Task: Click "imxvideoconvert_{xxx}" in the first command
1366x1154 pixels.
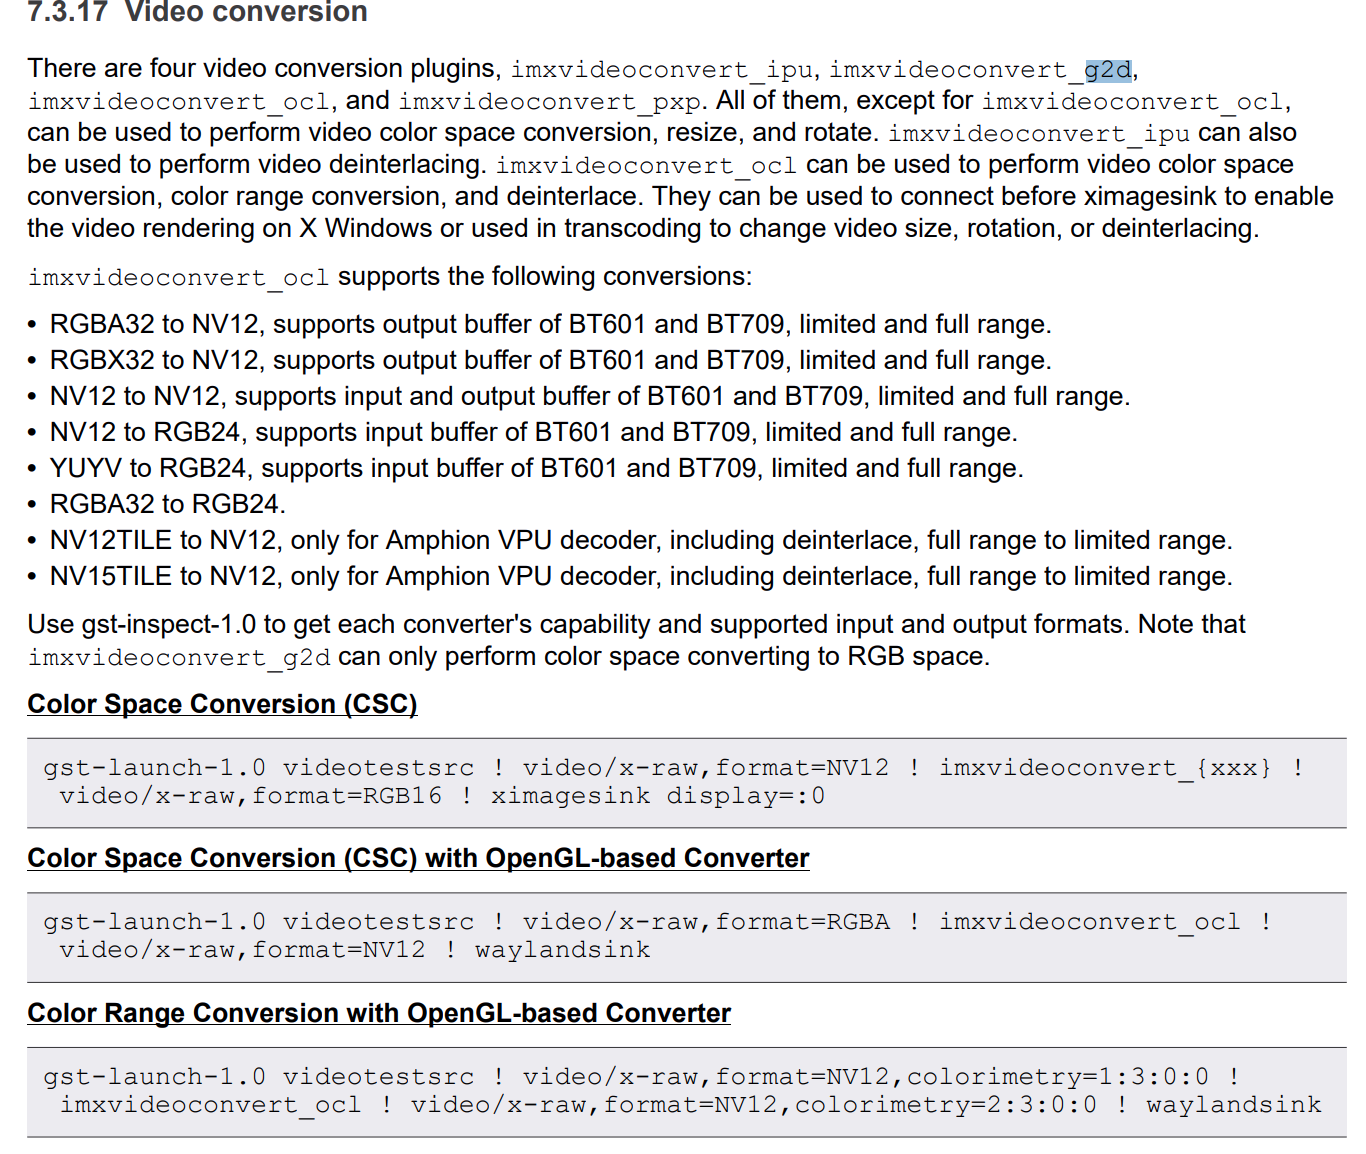Action: click(x=1105, y=768)
